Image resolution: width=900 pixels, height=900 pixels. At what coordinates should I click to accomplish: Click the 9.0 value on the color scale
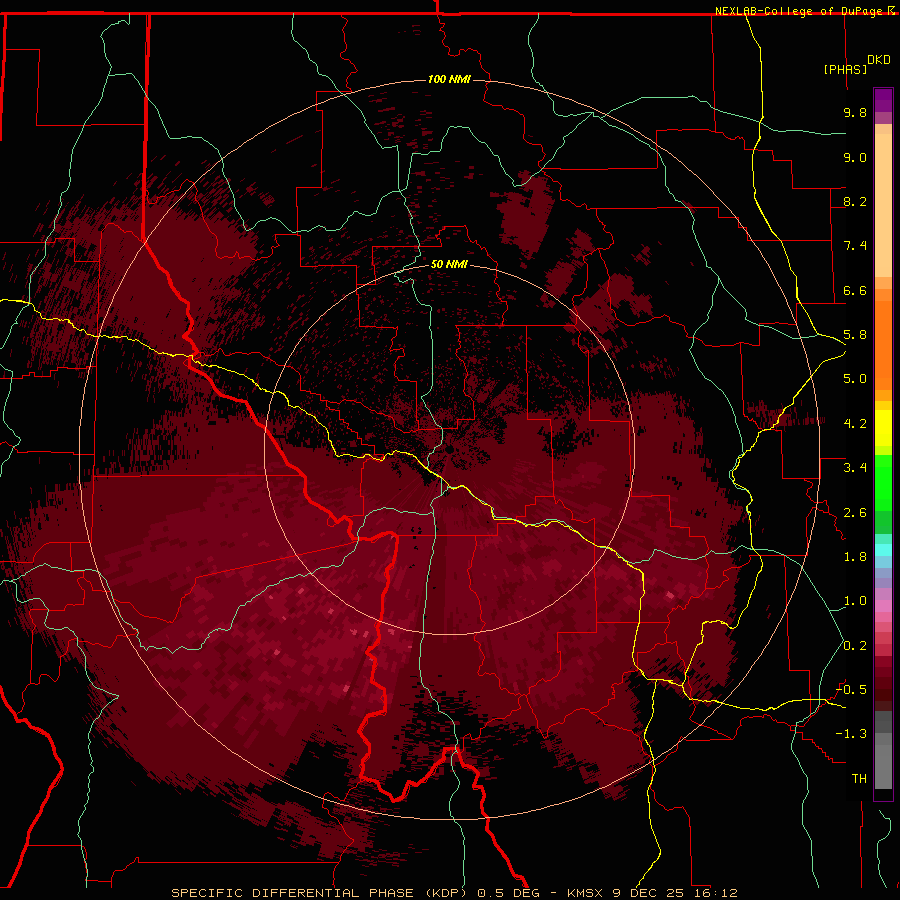point(855,157)
